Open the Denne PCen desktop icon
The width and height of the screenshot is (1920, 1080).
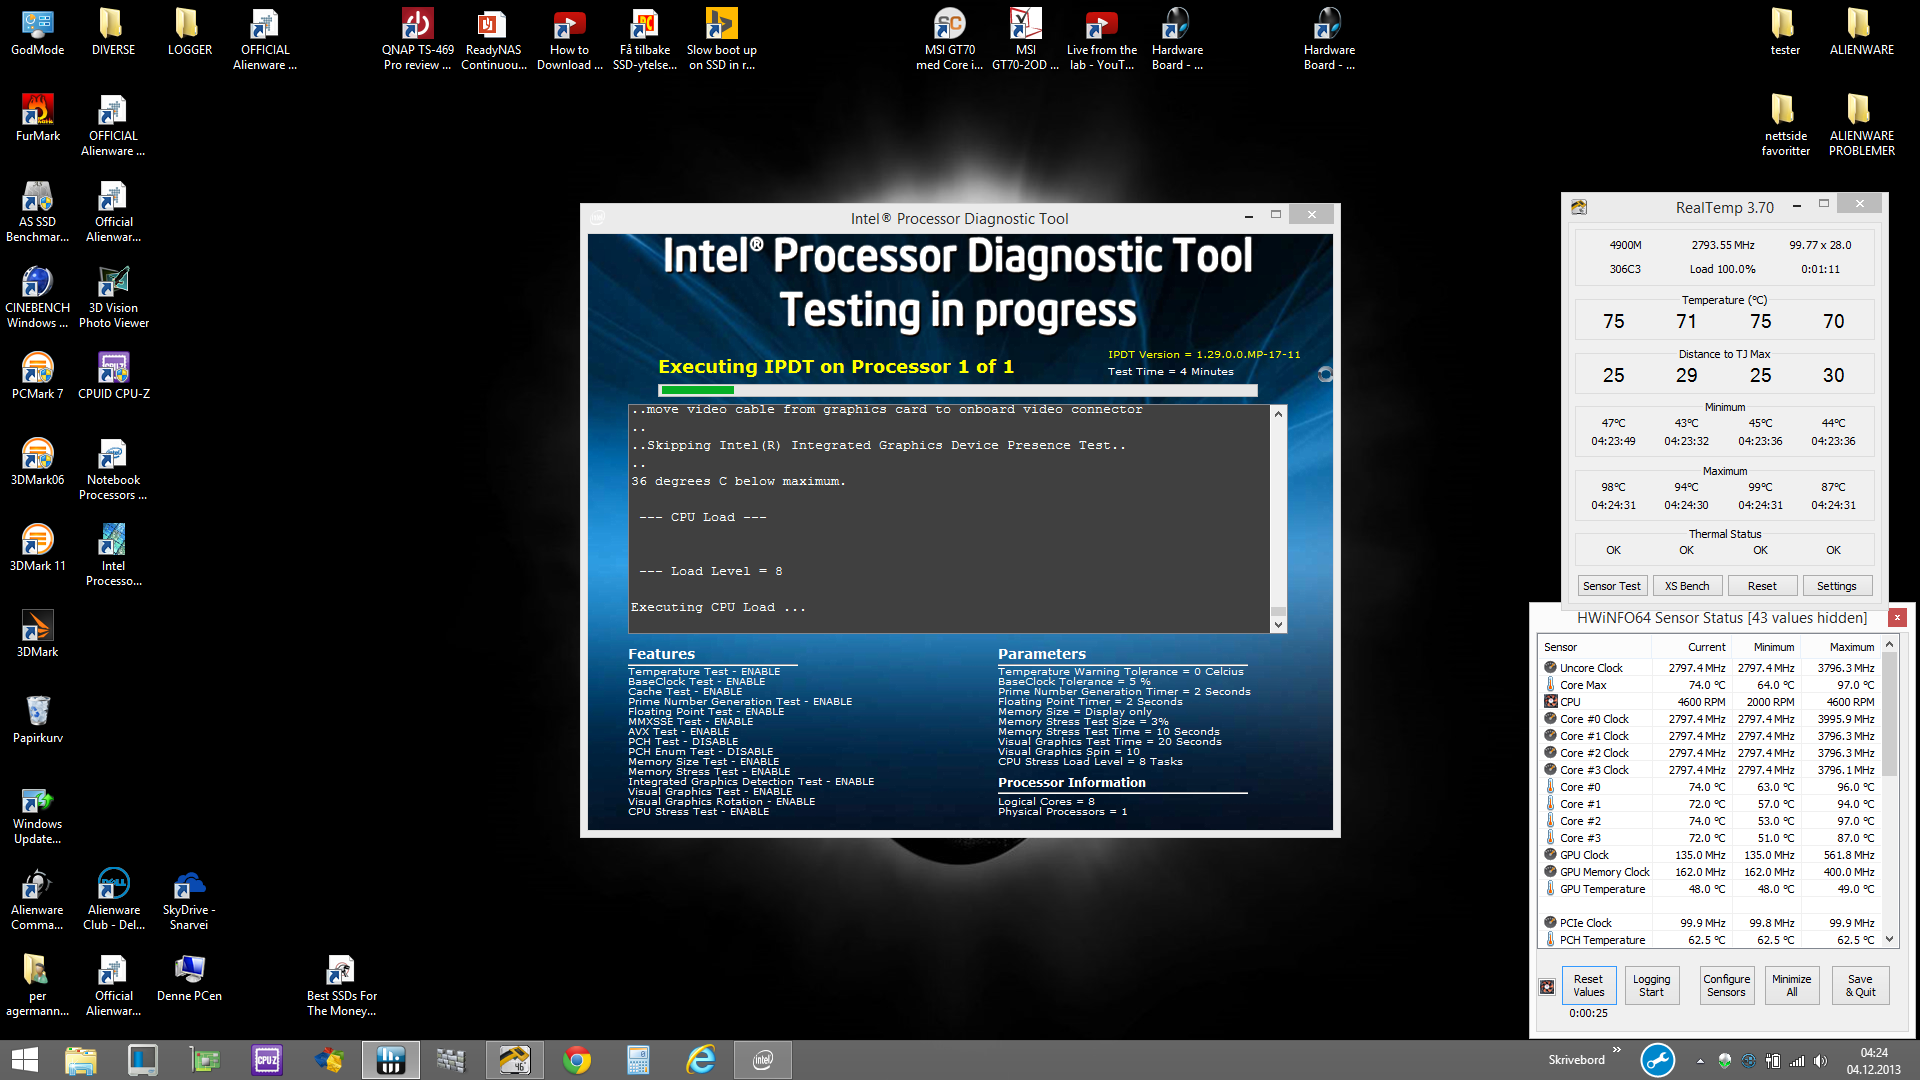click(x=189, y=978)
